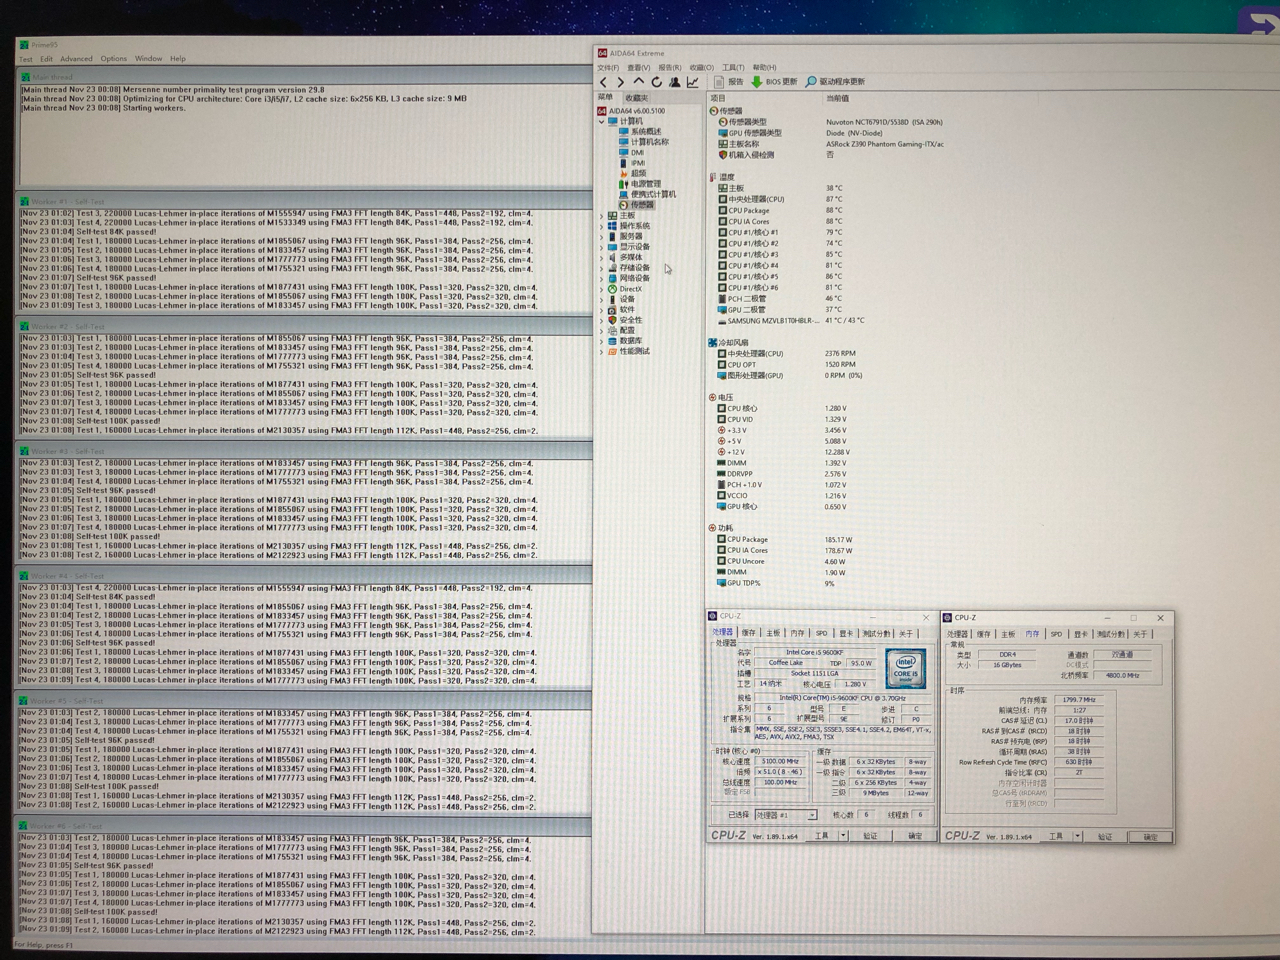Collapse the 计算机 tree node
1280x960 pixels.
pyautogui.click(x=602, y=121)
